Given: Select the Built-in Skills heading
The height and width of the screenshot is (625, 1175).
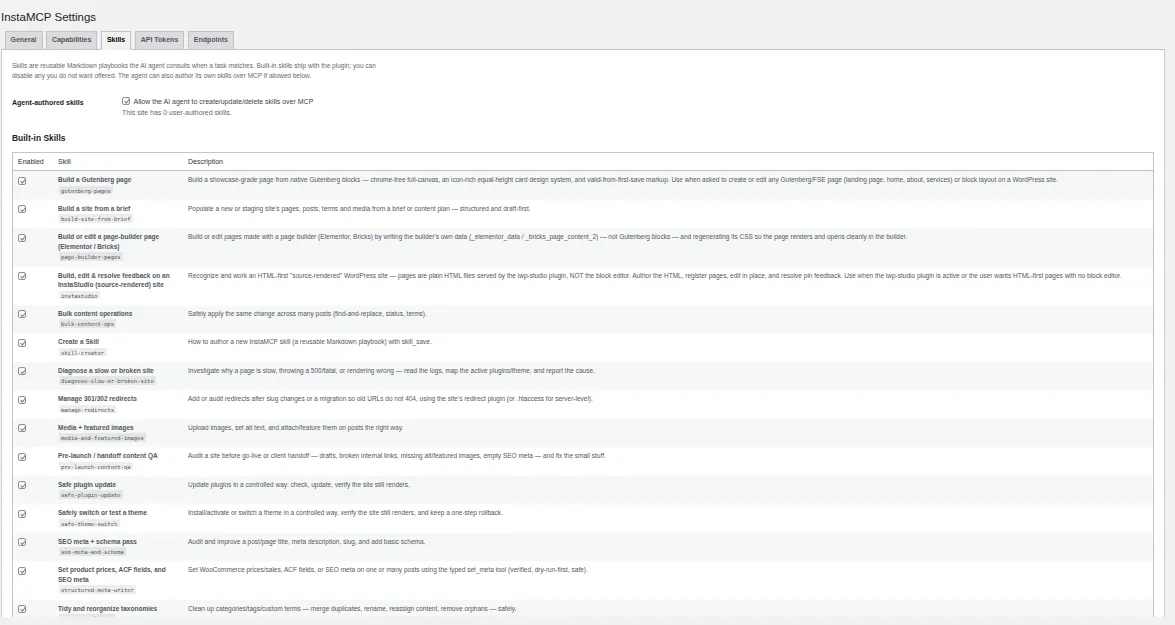Looking at the screenshot, I should (39, 138).
